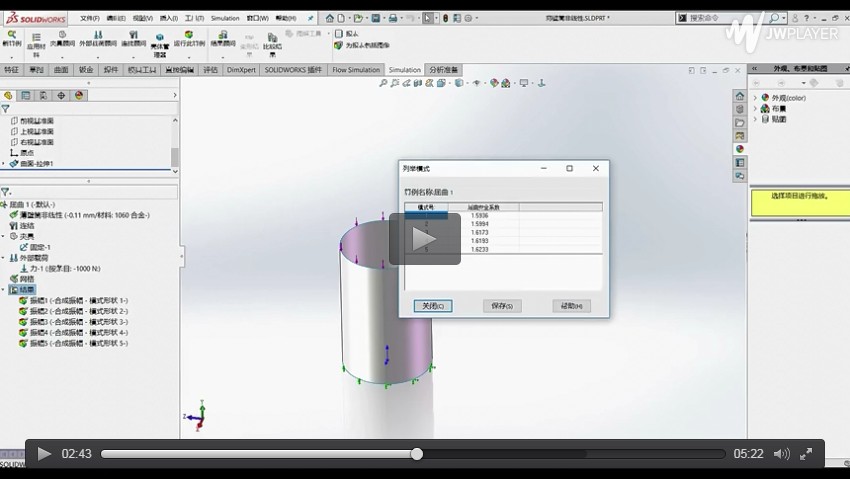Enter fullscreen mode in the video player
The image size is (850, 479).
pyautogui.click(x=806, y=454)
